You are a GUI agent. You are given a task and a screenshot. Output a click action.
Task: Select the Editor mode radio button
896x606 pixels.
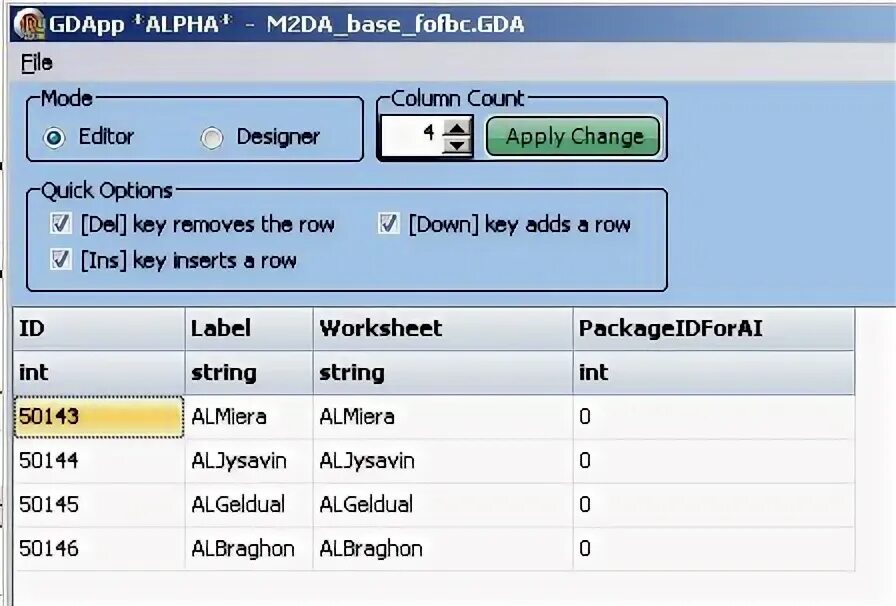click(x=55, y=138)
